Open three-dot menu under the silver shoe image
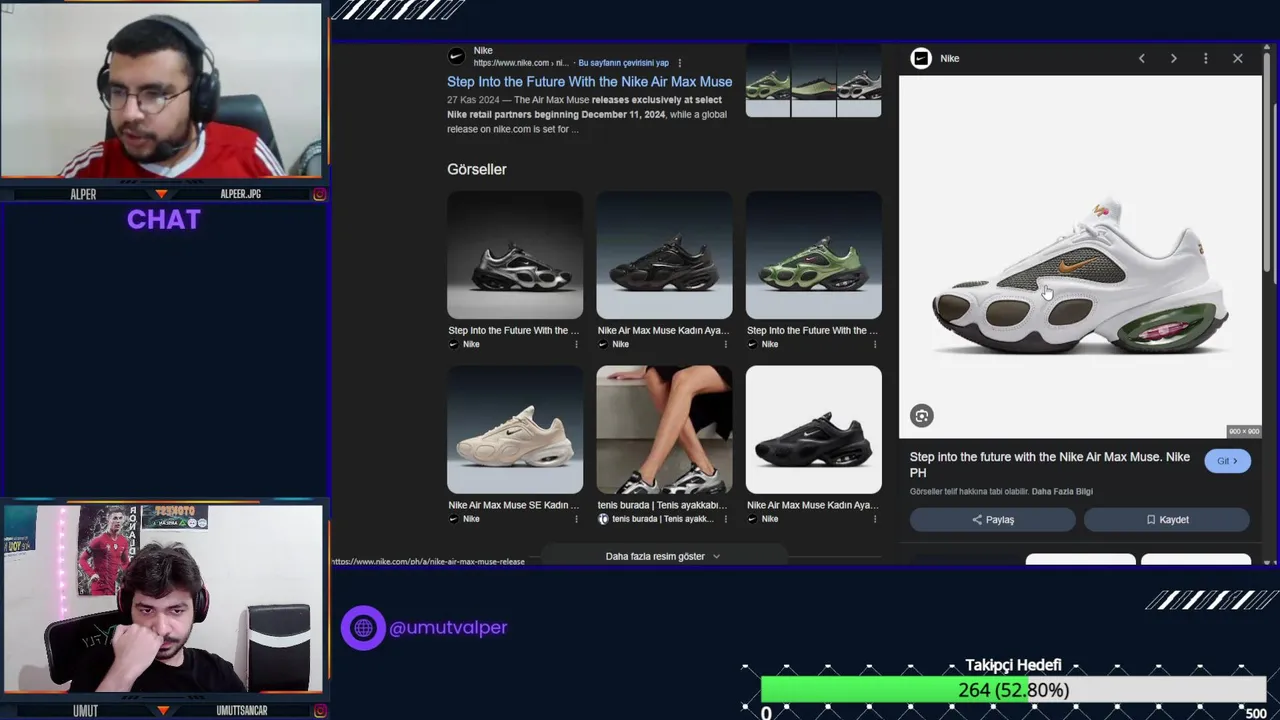The height and width of the screenshot is (720, 1280). (x=576, y=344)
